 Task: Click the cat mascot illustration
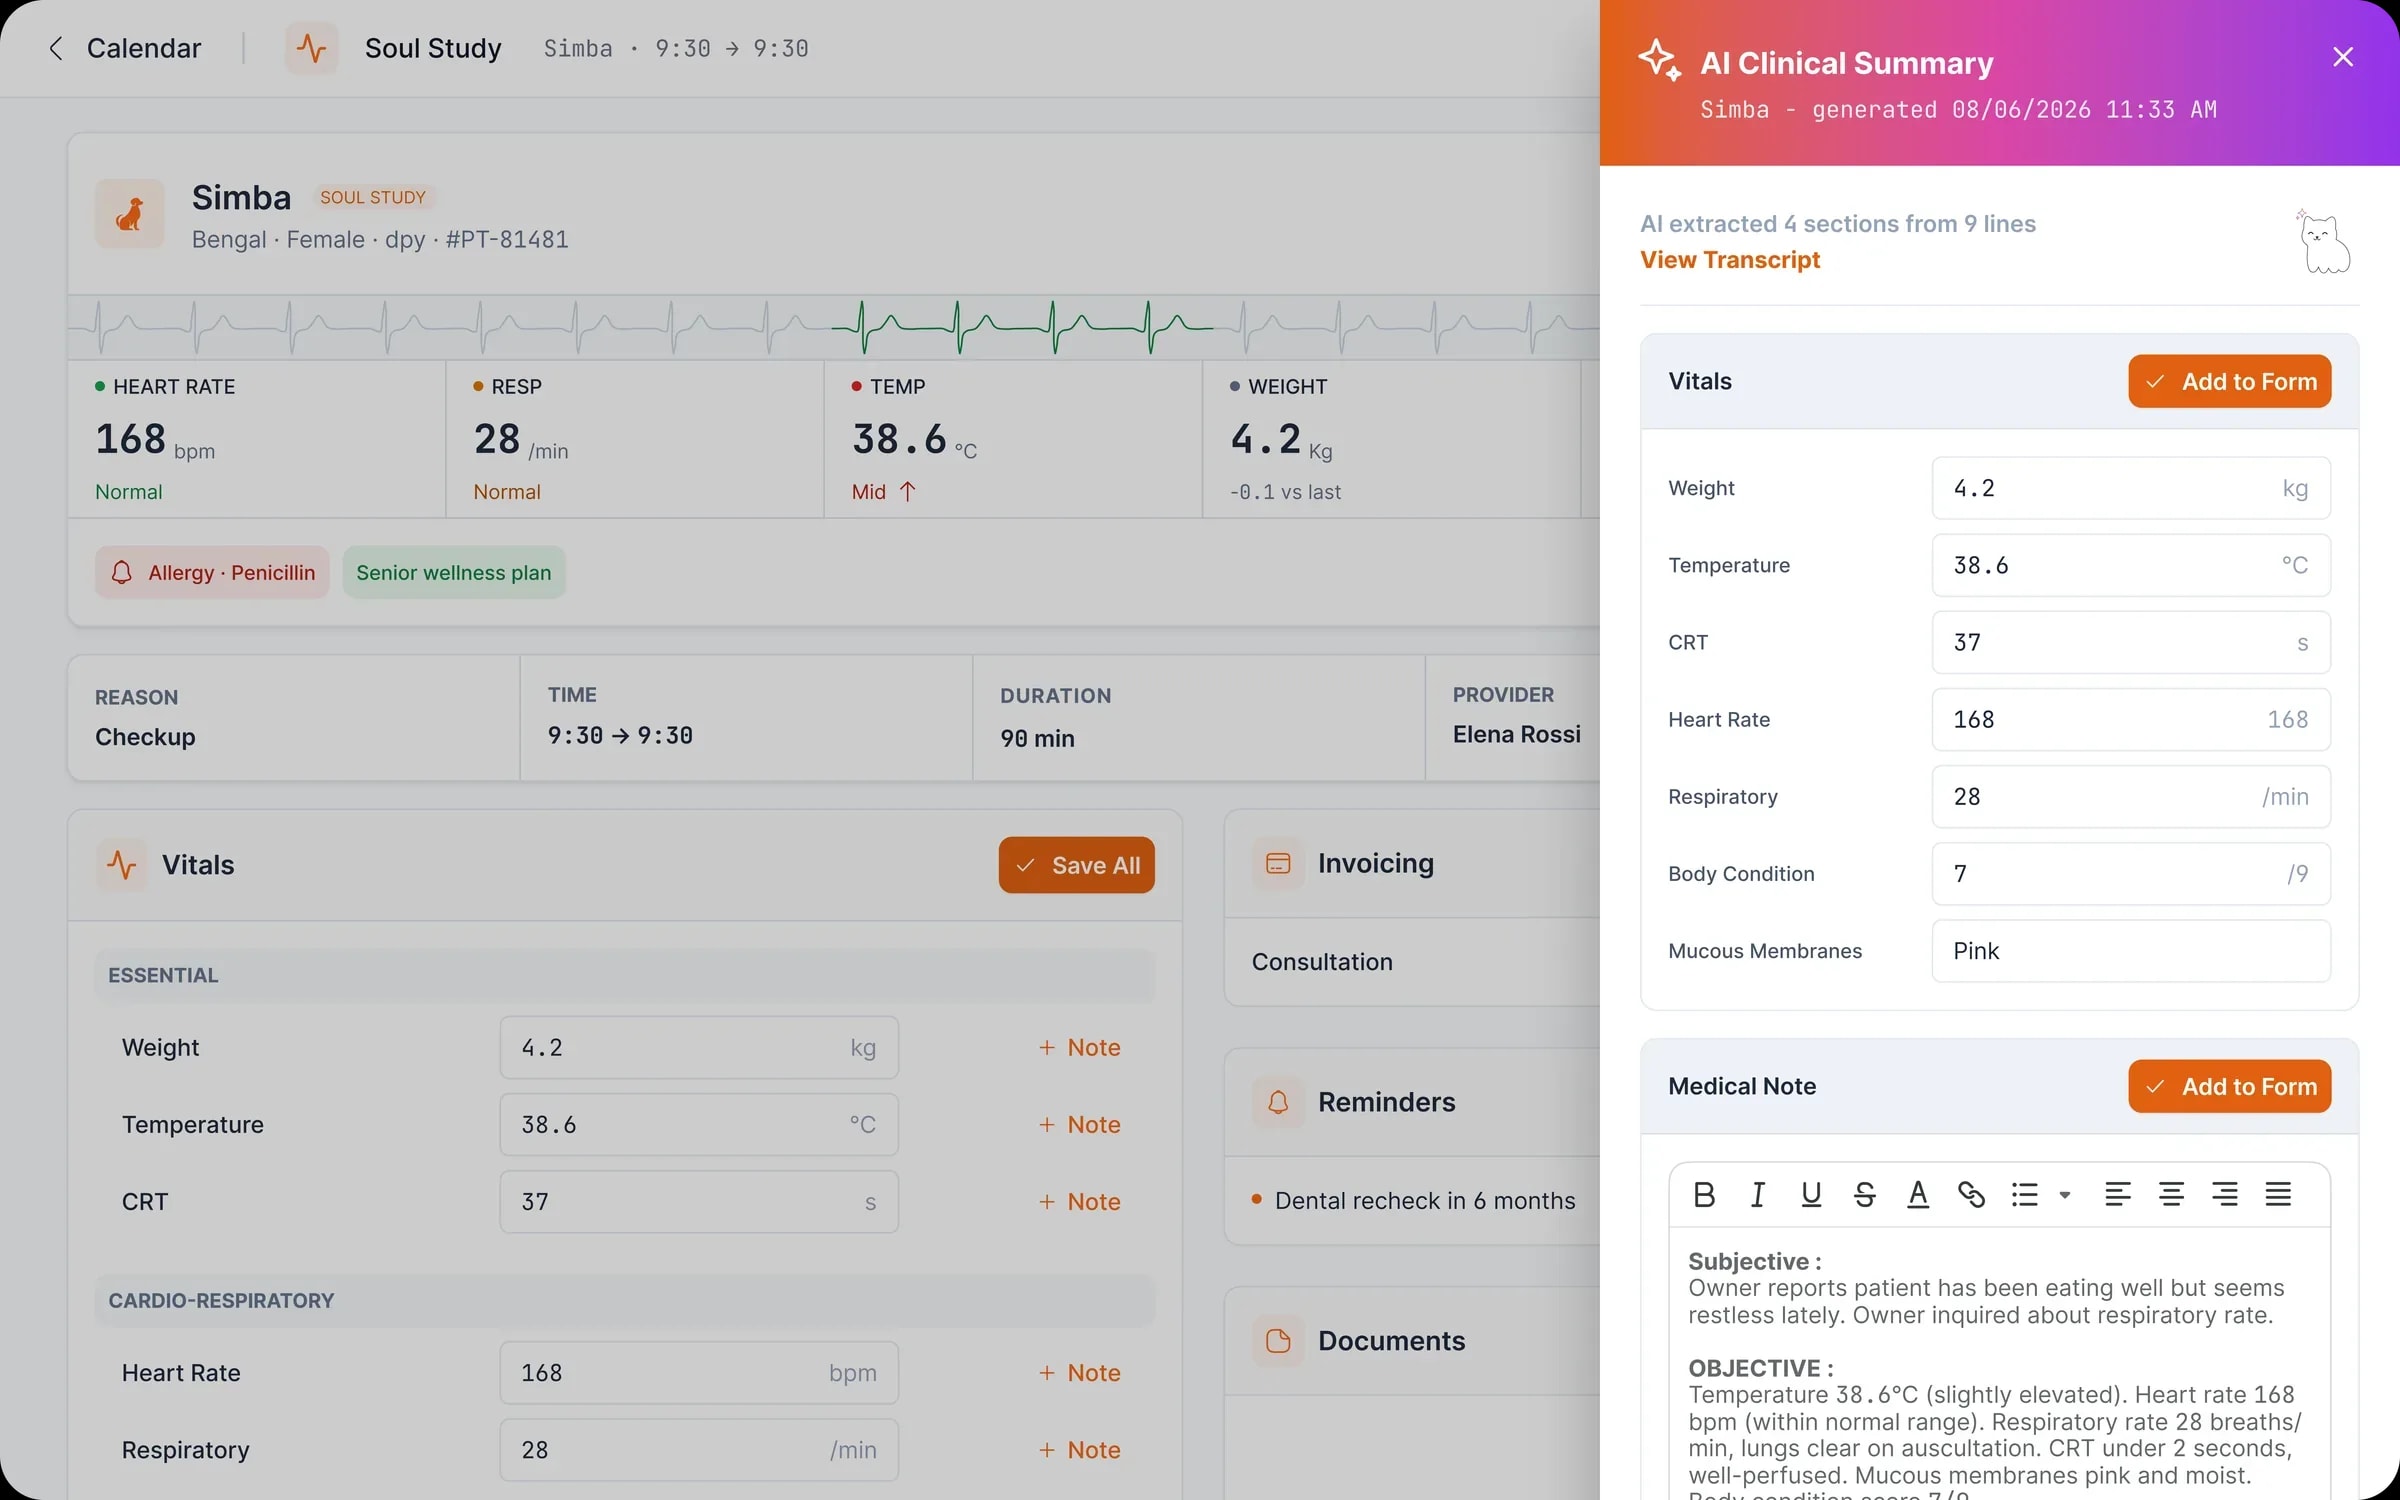[x=2323, y=241]
